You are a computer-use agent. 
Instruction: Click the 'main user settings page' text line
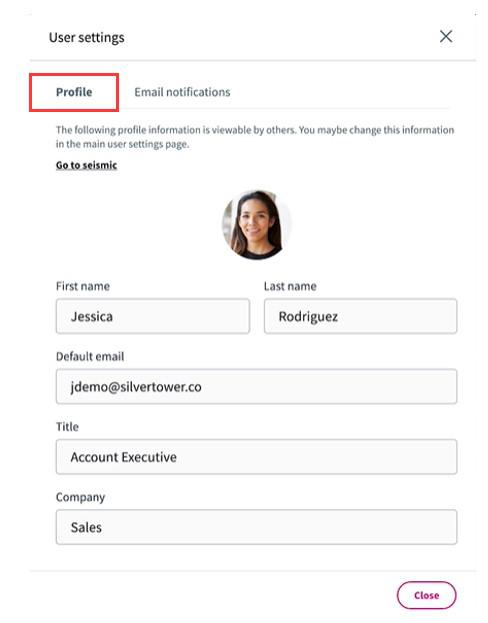click(x=122, y=144)
